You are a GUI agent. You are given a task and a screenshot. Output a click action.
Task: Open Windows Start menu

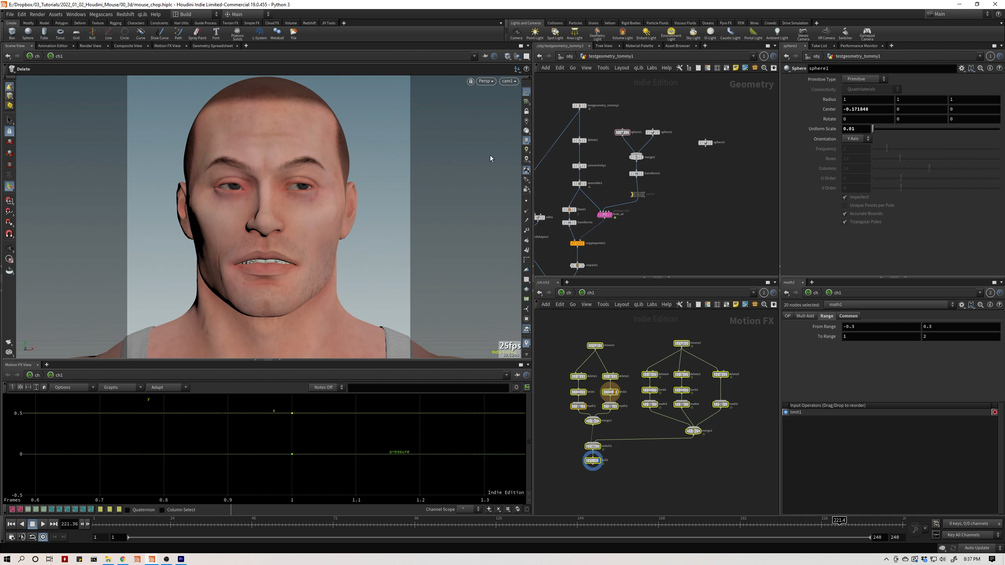click(x=6, y=559)
